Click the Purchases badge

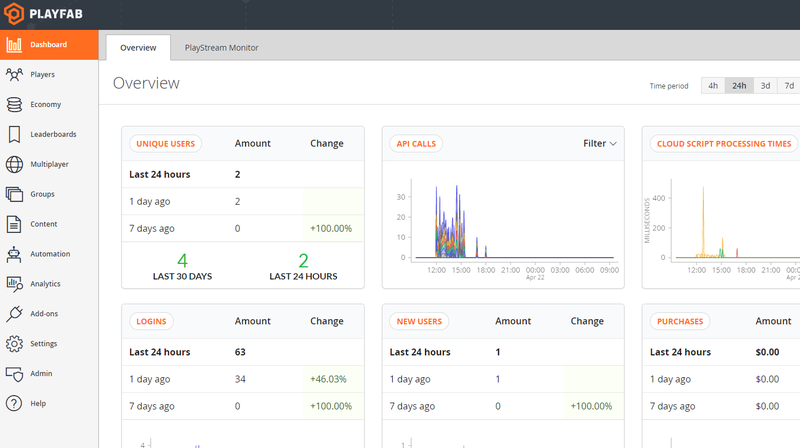pos(680,321)
